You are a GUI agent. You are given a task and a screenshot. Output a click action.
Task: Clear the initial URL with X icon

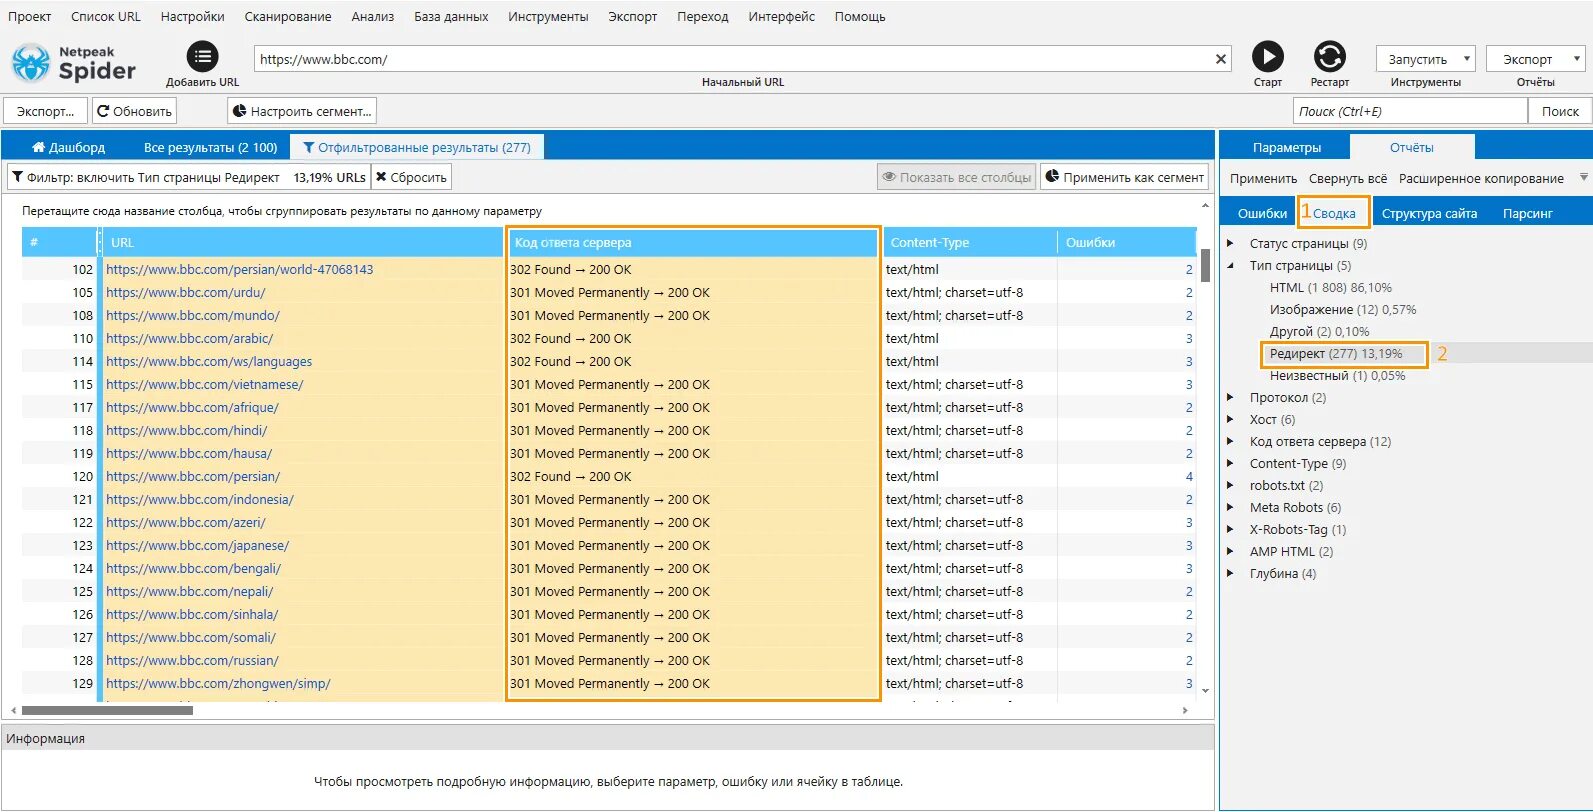tap(1221, 59)
